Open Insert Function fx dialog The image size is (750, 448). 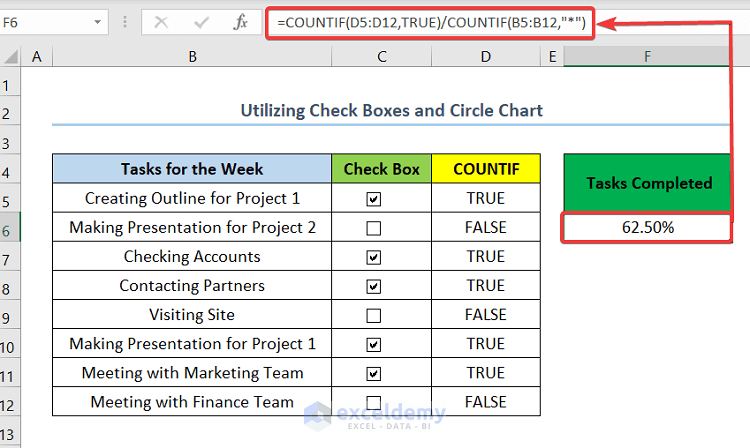click(x=240, y=22)
